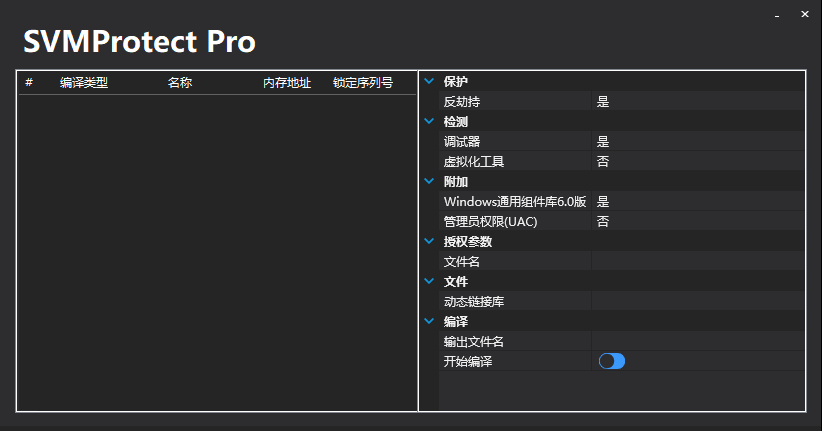Select the Windows通用组件库6.0版 label
827x431 pixels.
pos(515,202)
